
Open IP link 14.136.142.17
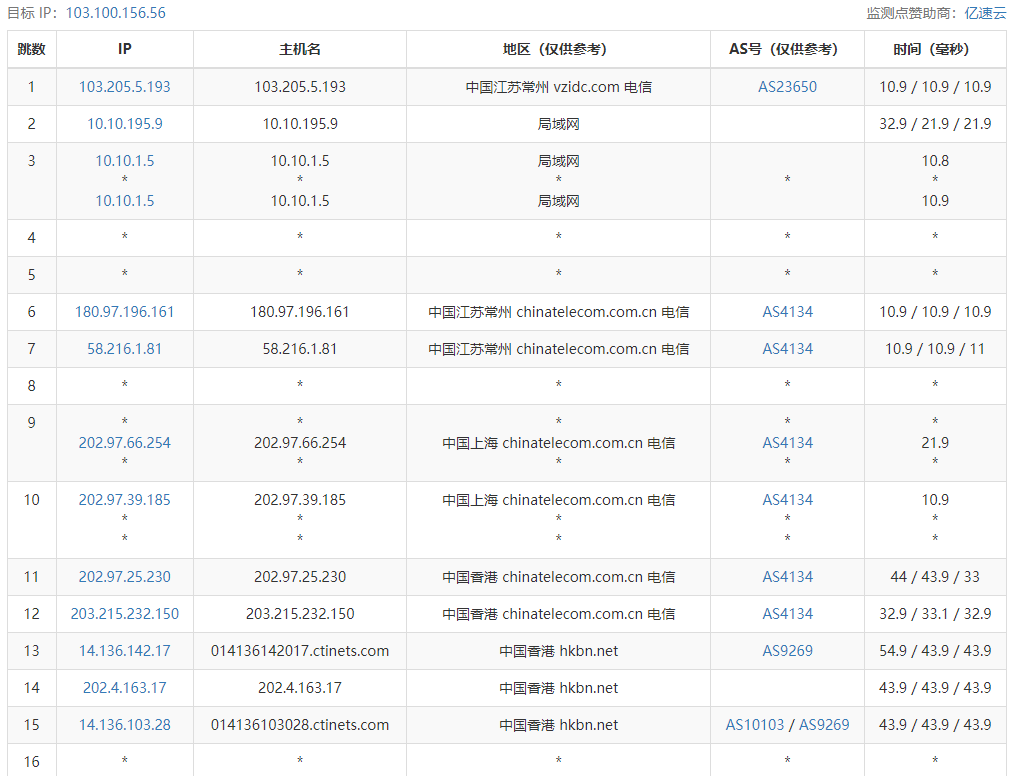click(125, 651)
